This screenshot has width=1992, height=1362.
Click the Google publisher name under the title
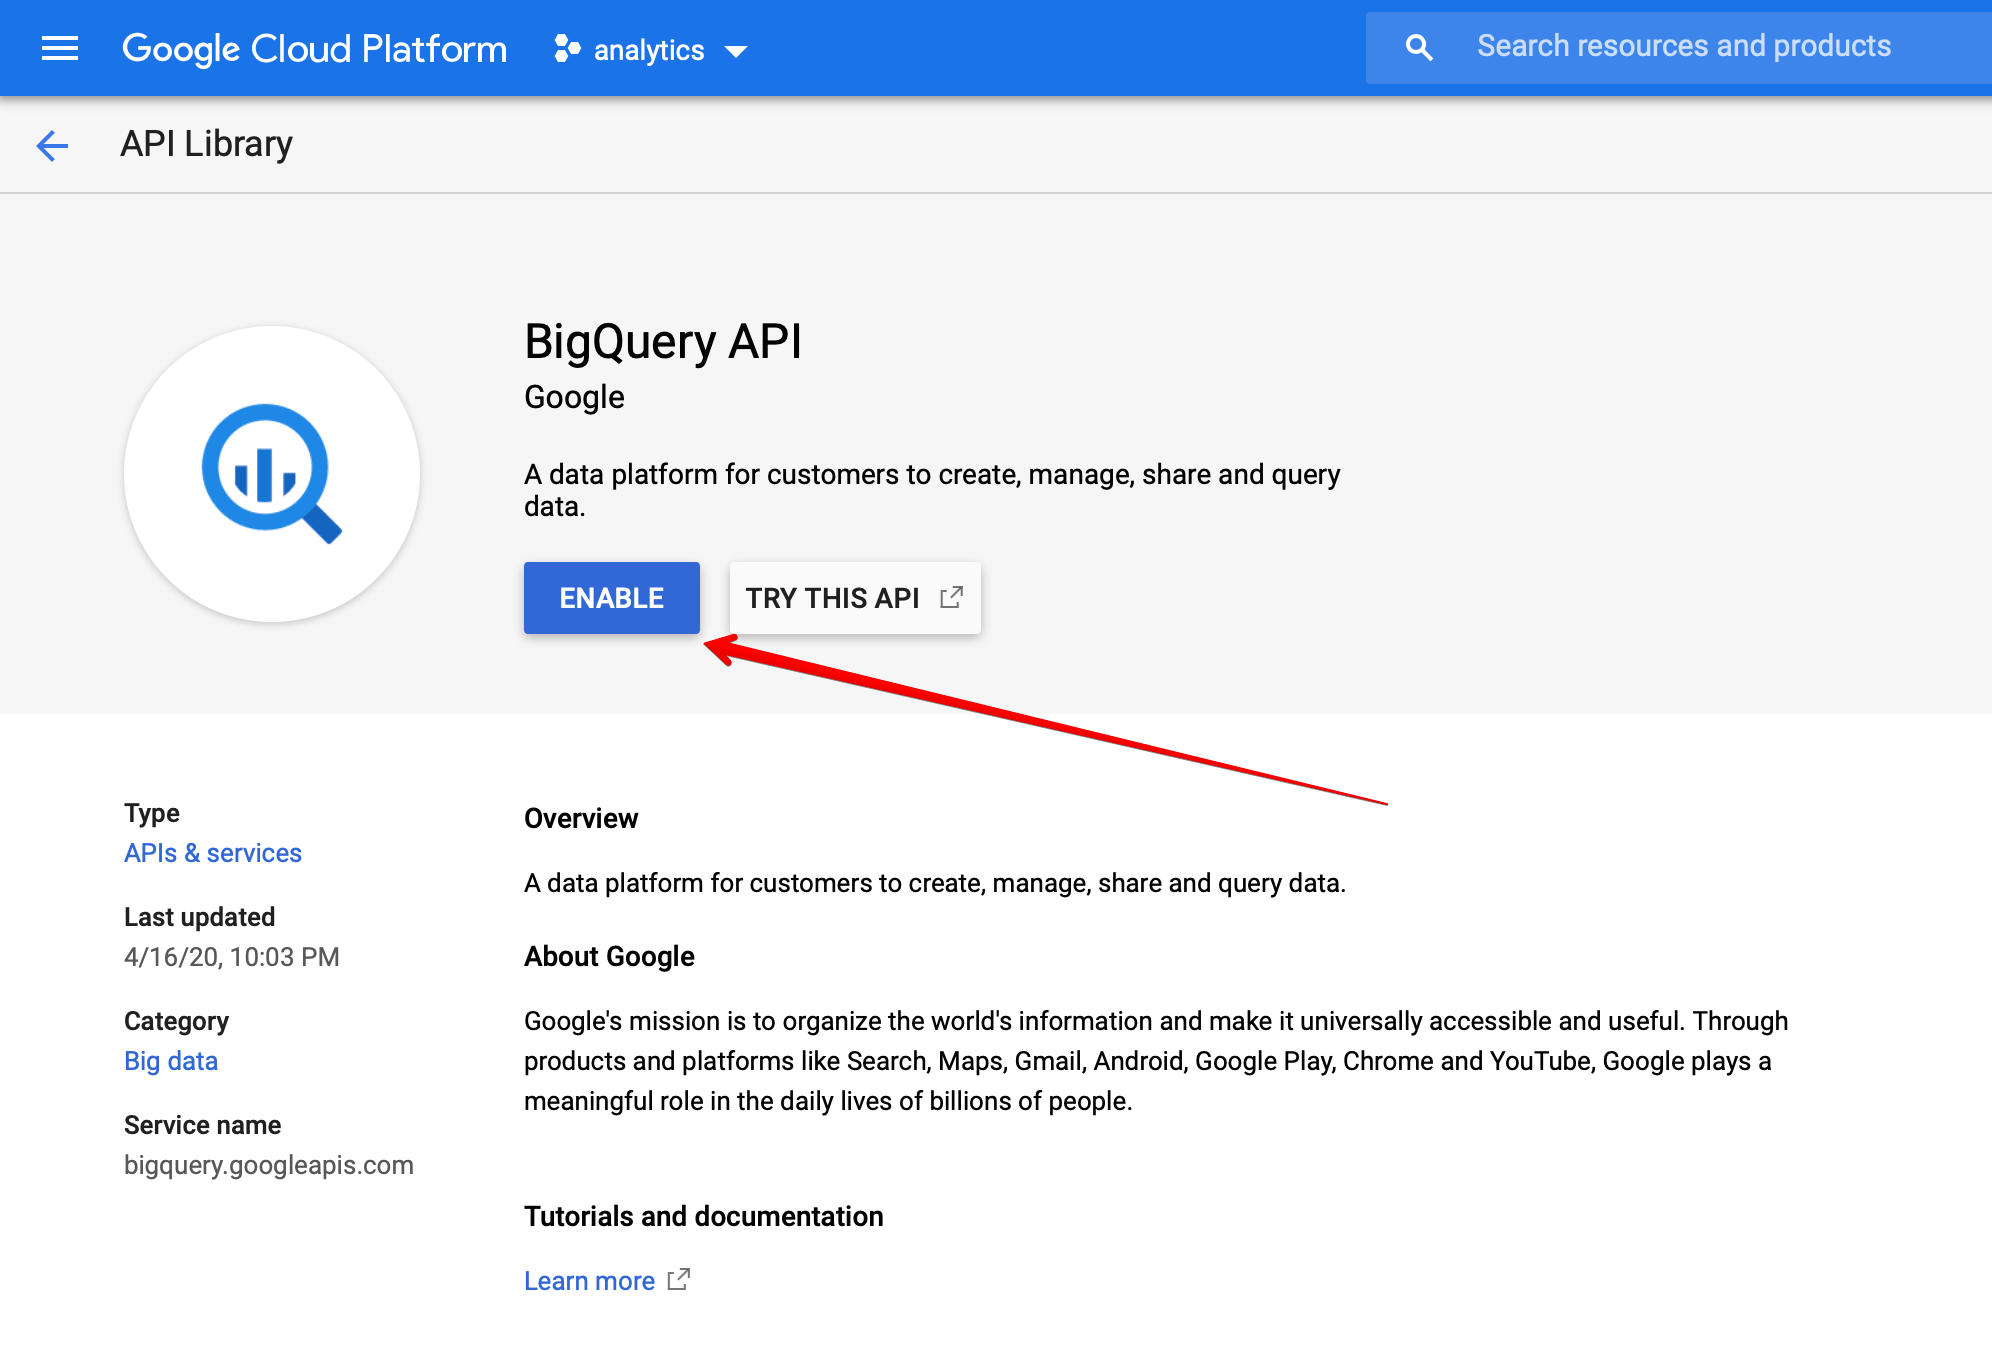click(x=574, y=397)
